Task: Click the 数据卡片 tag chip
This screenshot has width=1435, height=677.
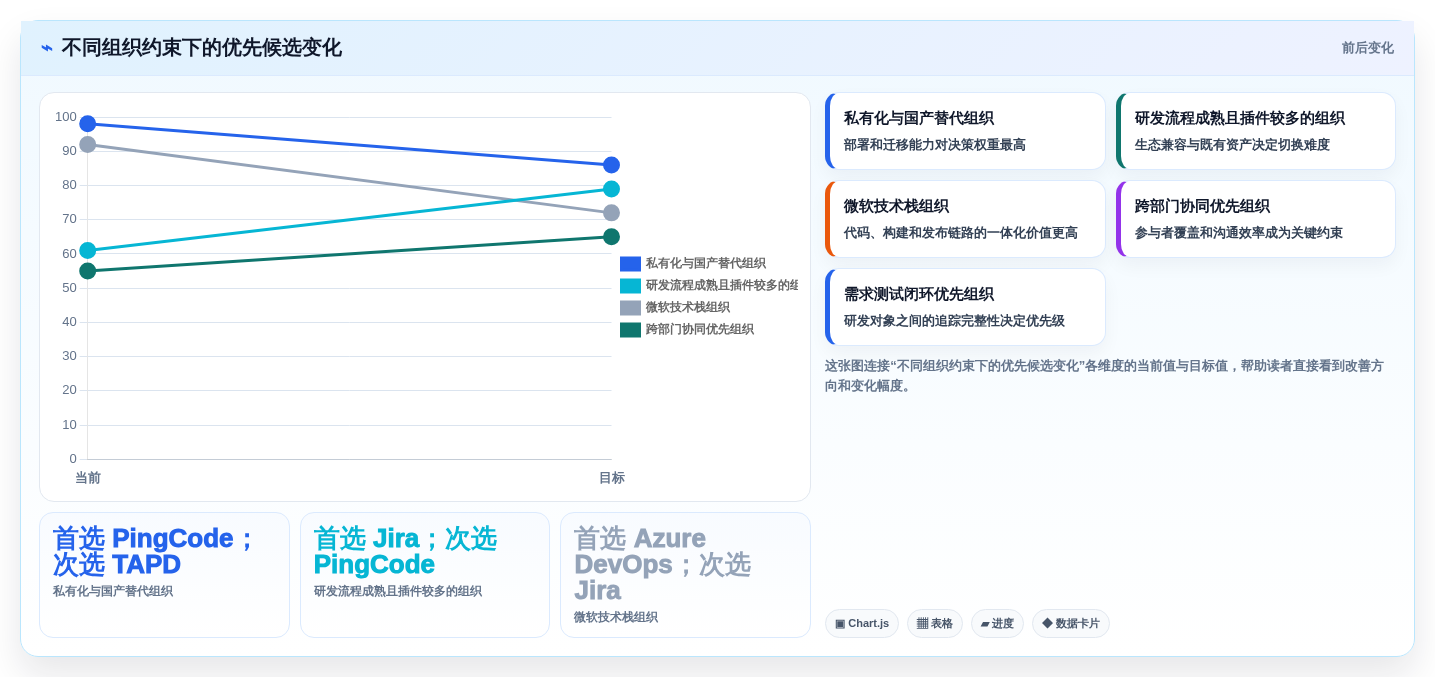Action: tap(1071, 624)
